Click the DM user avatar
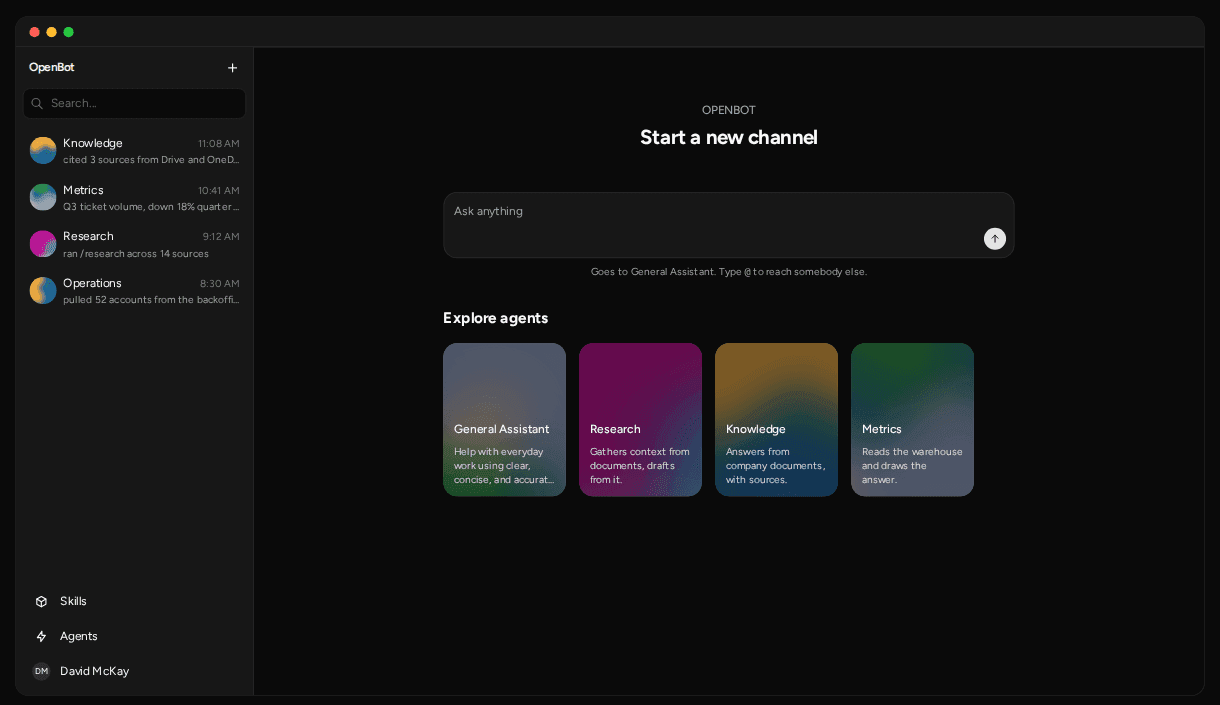This screenshot has height=705, width=1220. pos(41,671)
